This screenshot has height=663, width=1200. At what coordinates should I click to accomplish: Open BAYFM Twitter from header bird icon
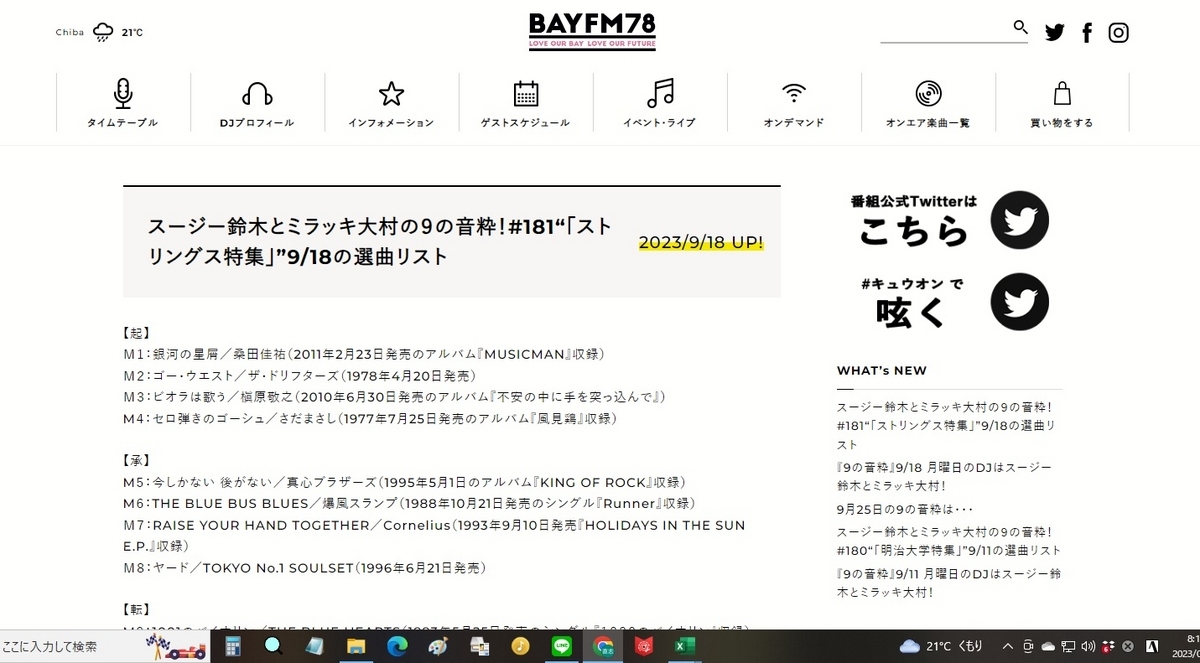click(x=1055, y=32)
